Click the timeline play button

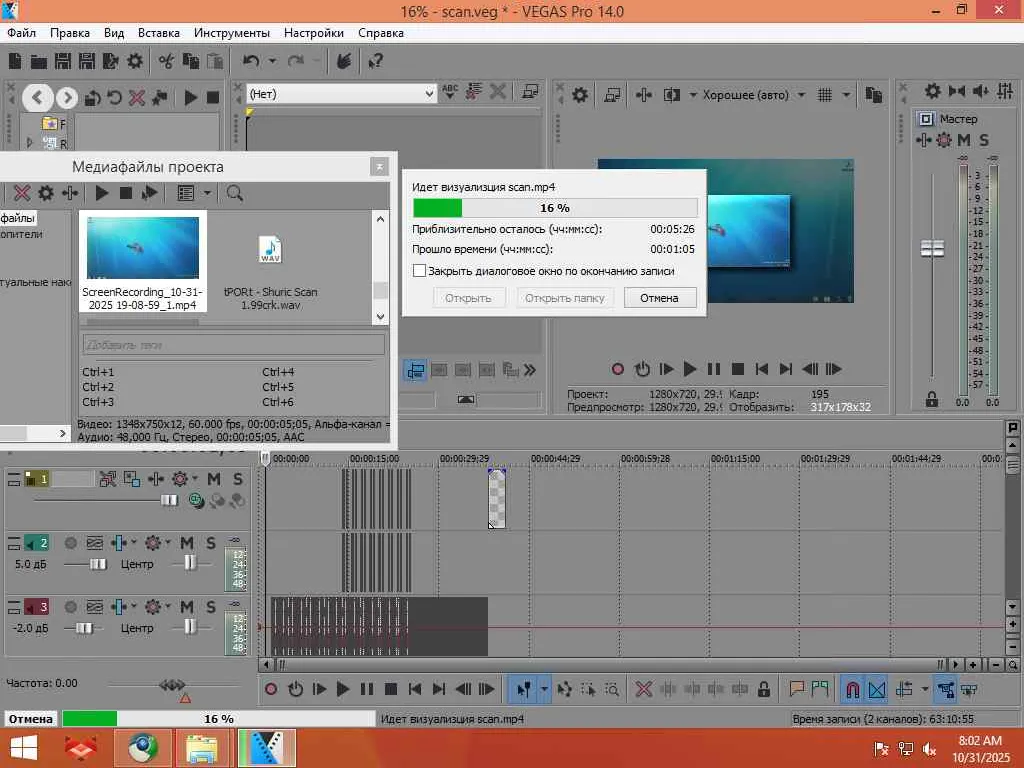point(342,689)
